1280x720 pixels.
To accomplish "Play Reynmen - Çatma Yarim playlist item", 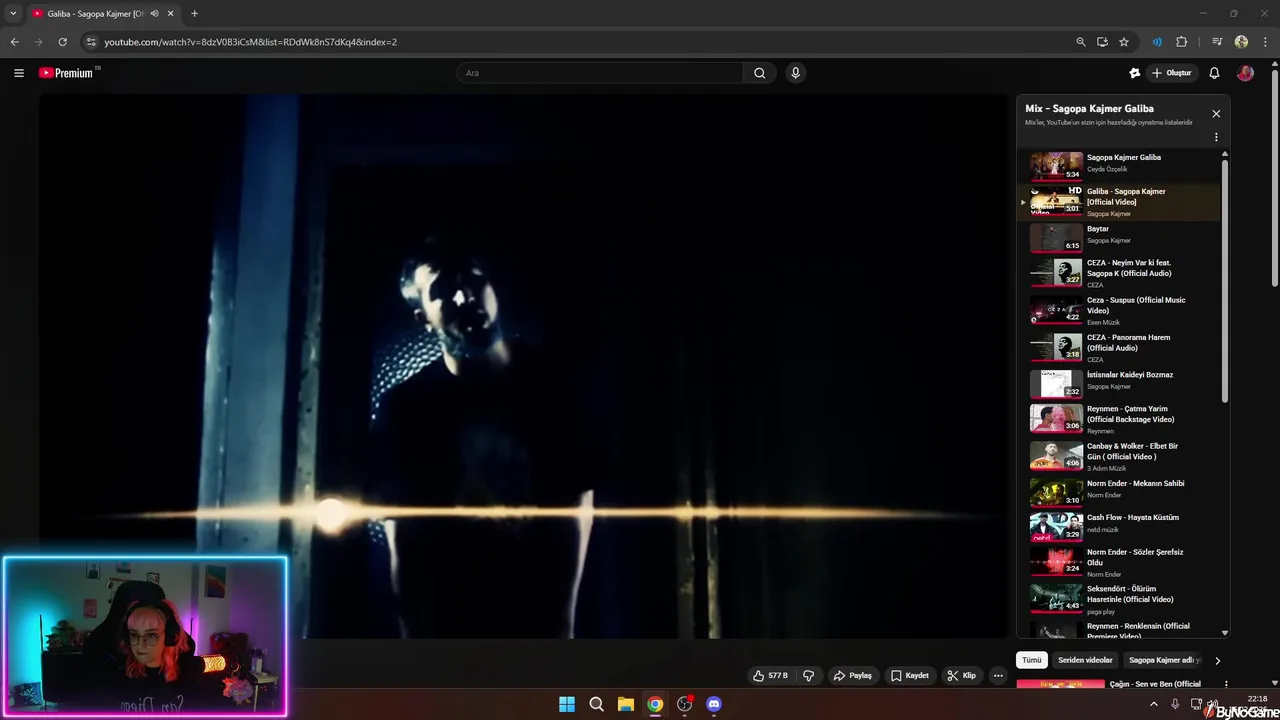I will point(1119,418).
